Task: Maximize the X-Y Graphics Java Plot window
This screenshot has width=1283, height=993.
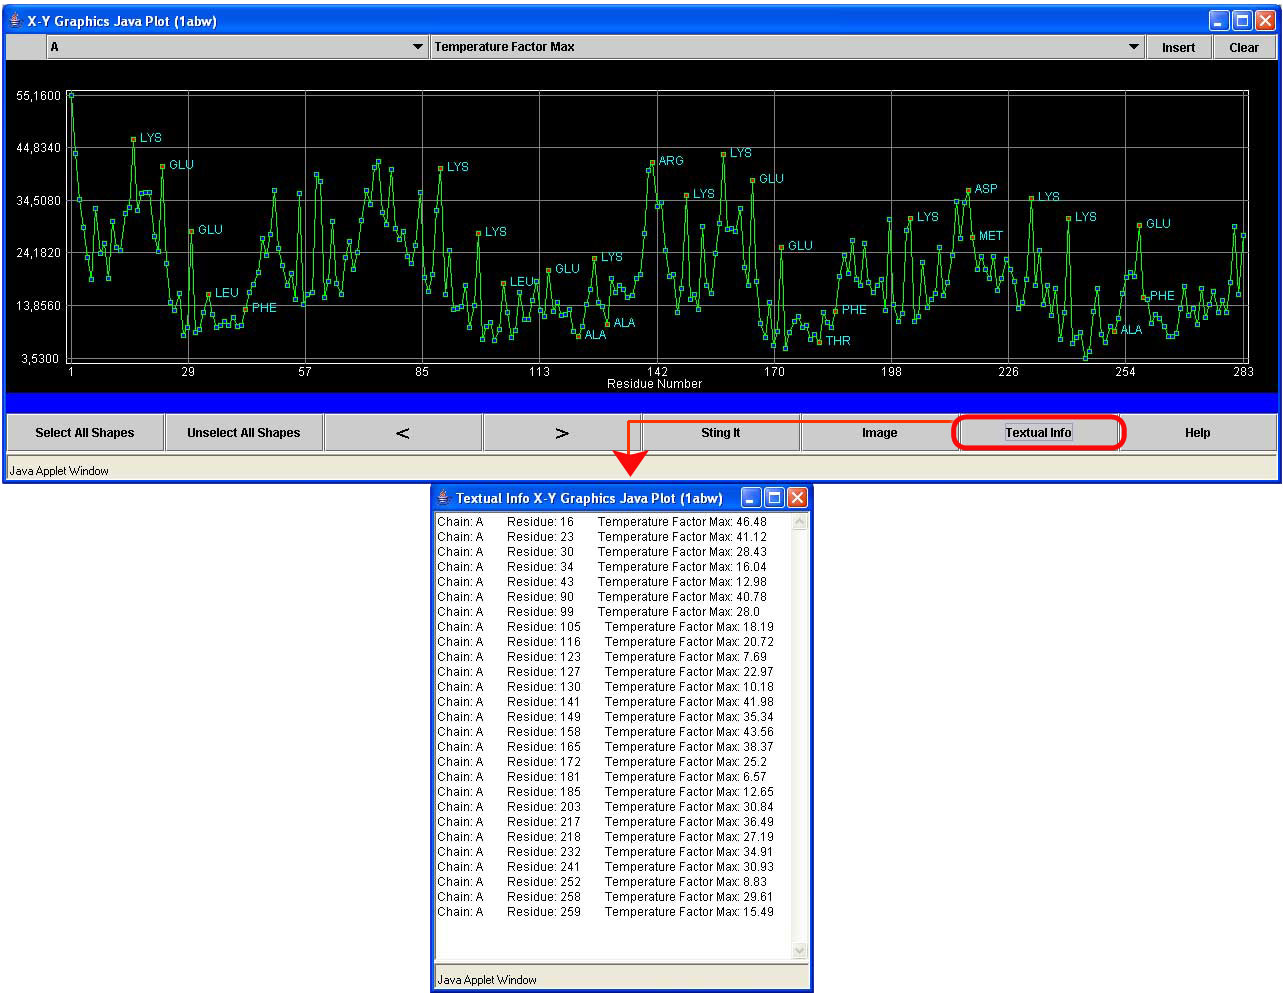Action: (1242, 21)
